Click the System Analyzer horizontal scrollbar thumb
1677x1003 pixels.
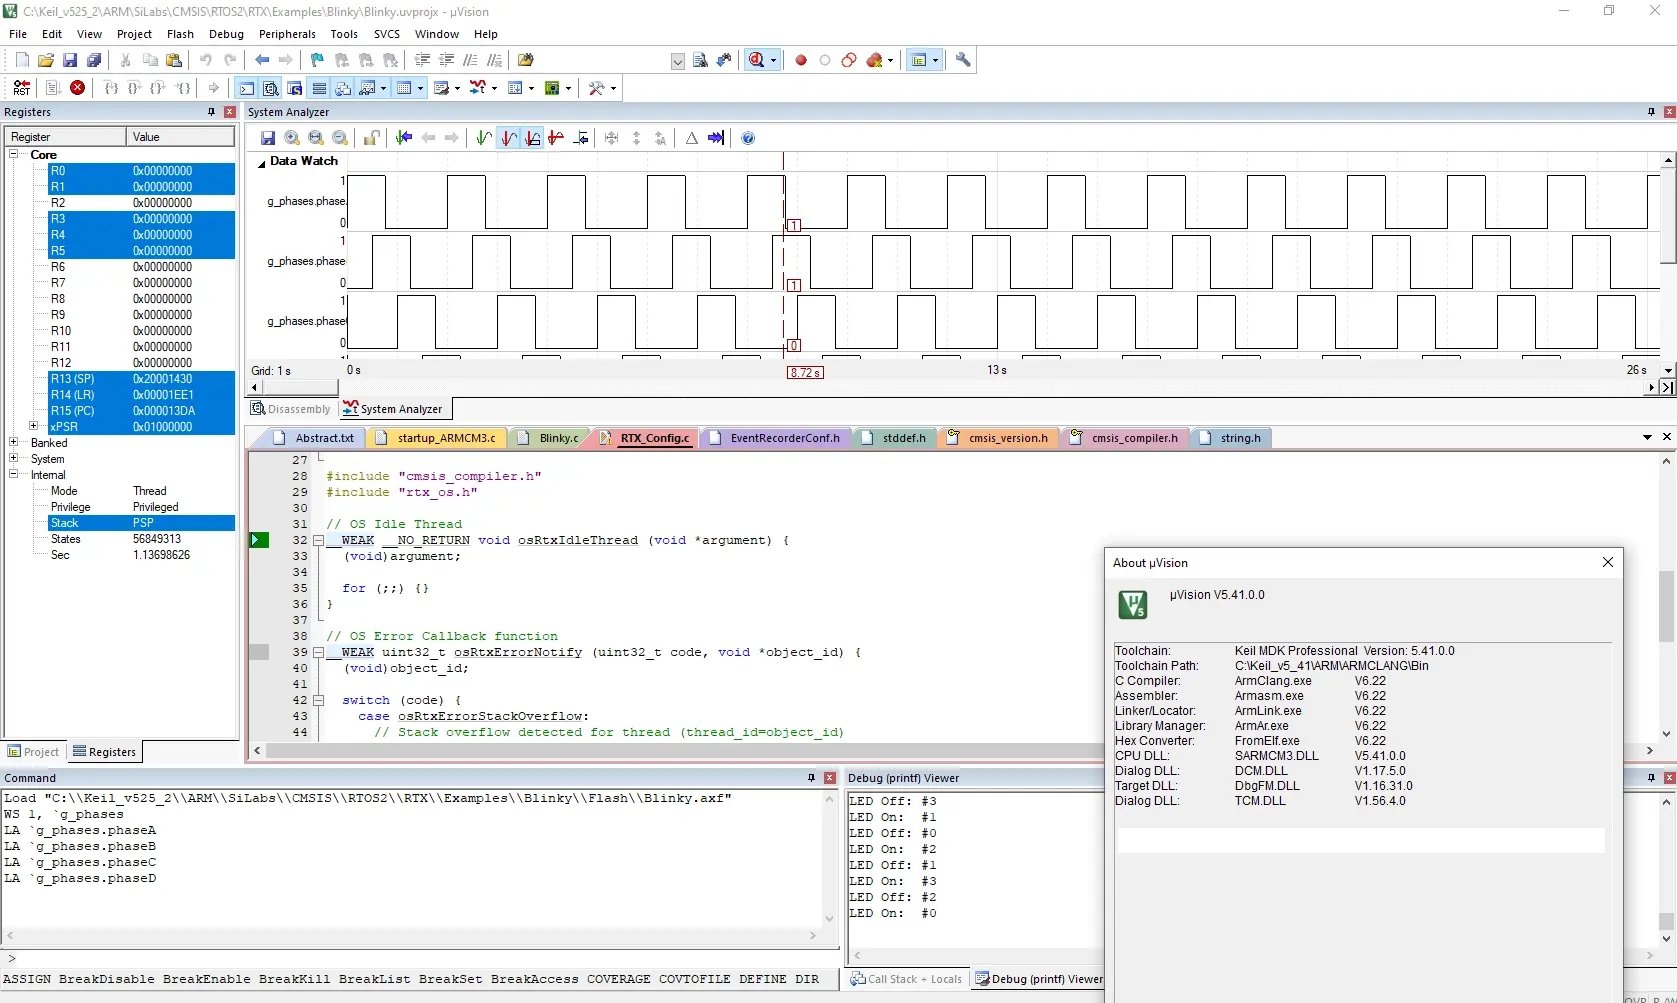pyautogui.click(x=301, y=387)
